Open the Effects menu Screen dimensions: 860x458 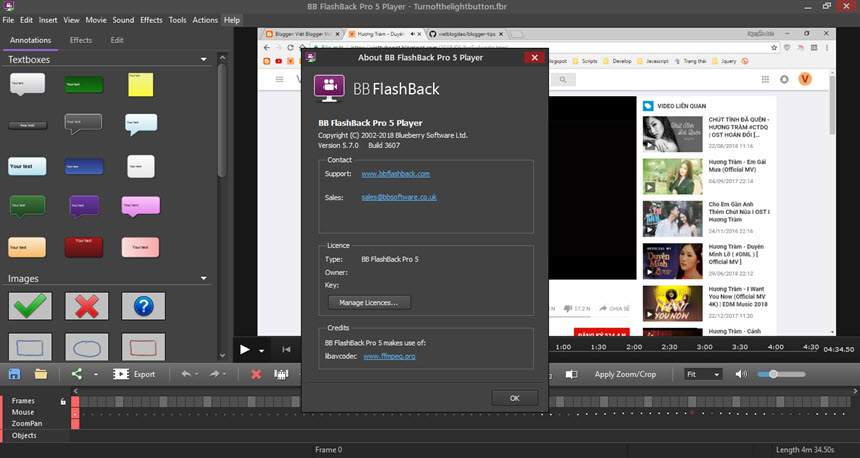click(151, 20)
